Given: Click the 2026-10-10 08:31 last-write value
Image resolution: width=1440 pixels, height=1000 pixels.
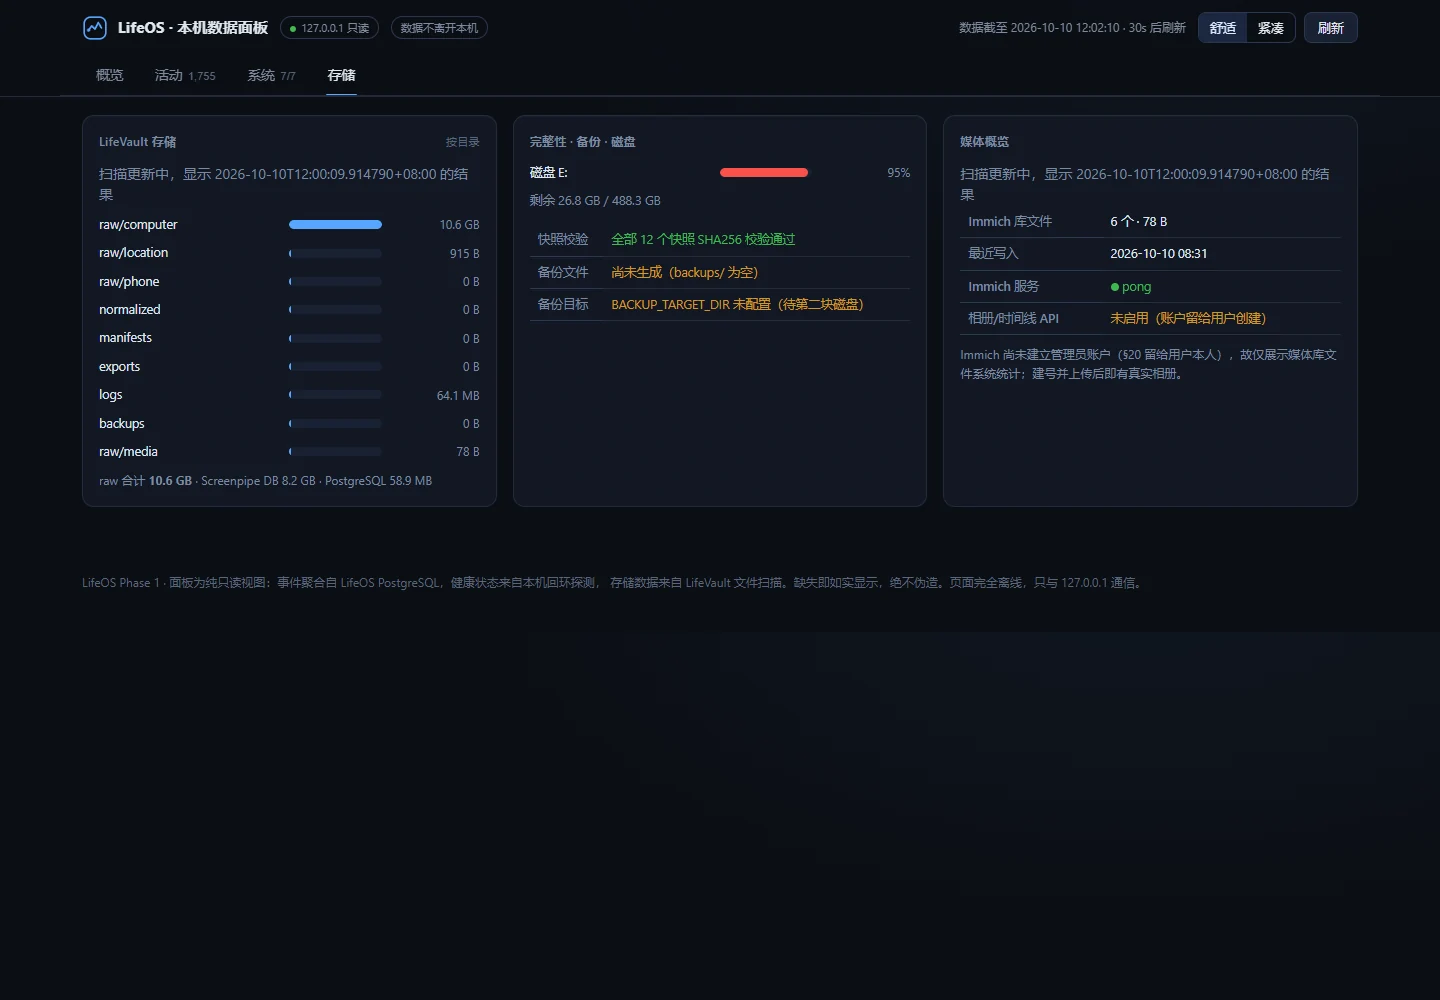Looking at the screenshot, I should [x=1159, y=254].
